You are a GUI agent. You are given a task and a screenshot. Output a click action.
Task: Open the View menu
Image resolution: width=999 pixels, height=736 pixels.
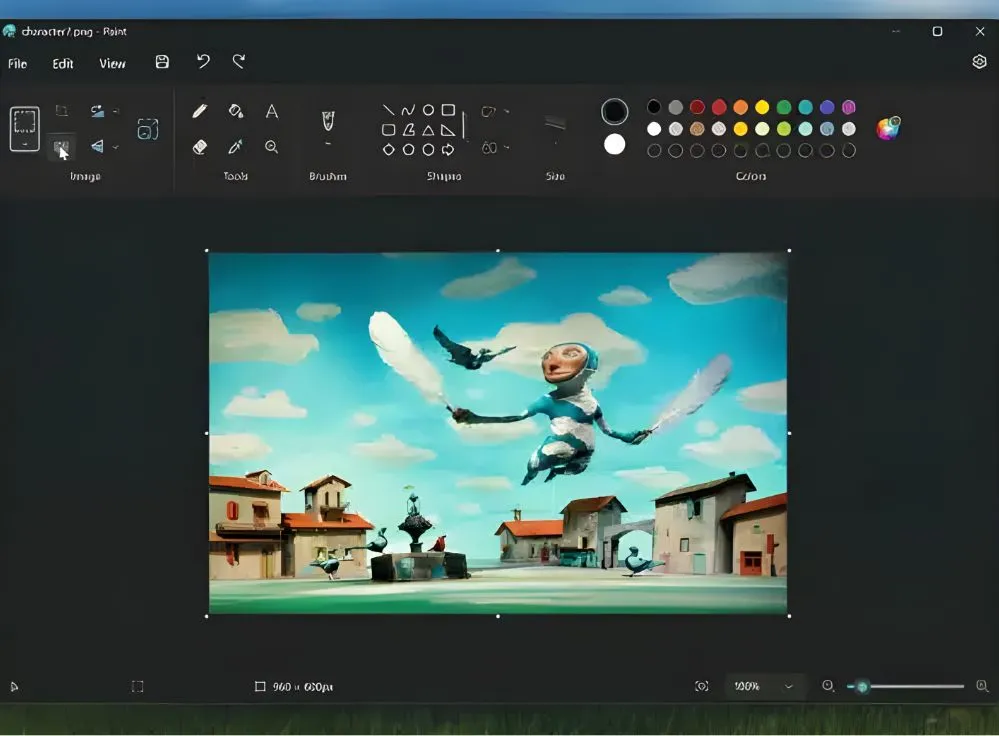[112, 63]
